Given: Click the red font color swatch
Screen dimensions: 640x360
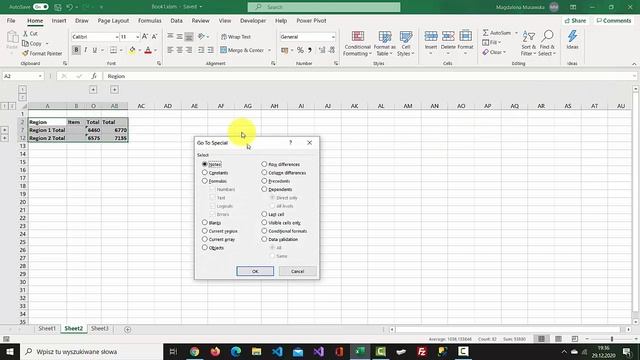Looking at the screenshot, I should (148, 50).
